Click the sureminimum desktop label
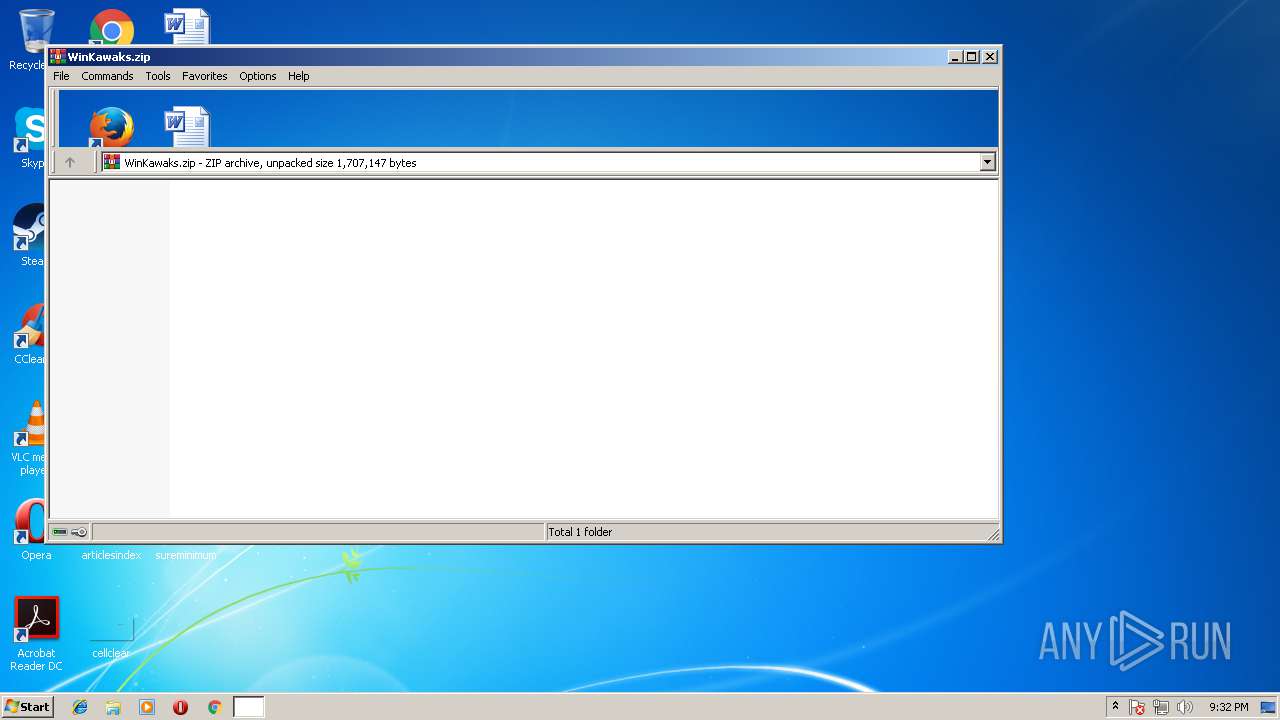 point(186,555)
